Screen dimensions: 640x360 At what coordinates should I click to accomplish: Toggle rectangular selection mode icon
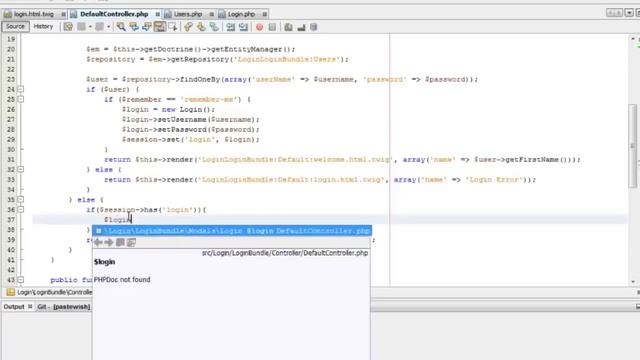pos(173,27)
